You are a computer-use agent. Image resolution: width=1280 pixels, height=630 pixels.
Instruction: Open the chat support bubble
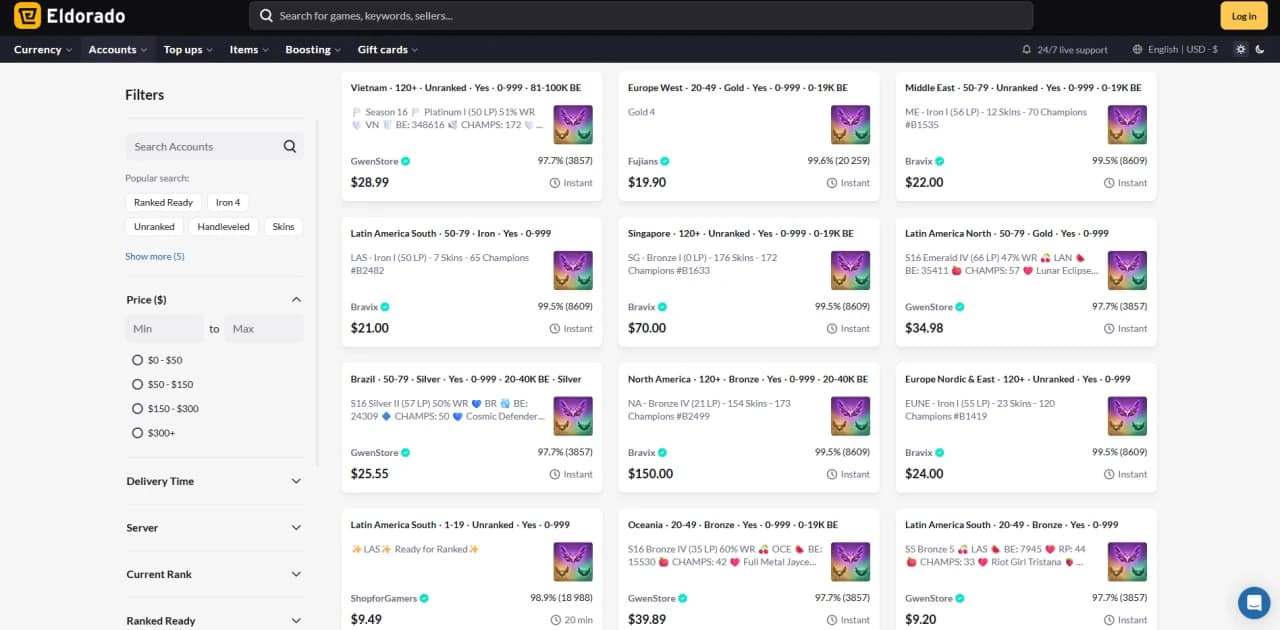pos(1254,602)
